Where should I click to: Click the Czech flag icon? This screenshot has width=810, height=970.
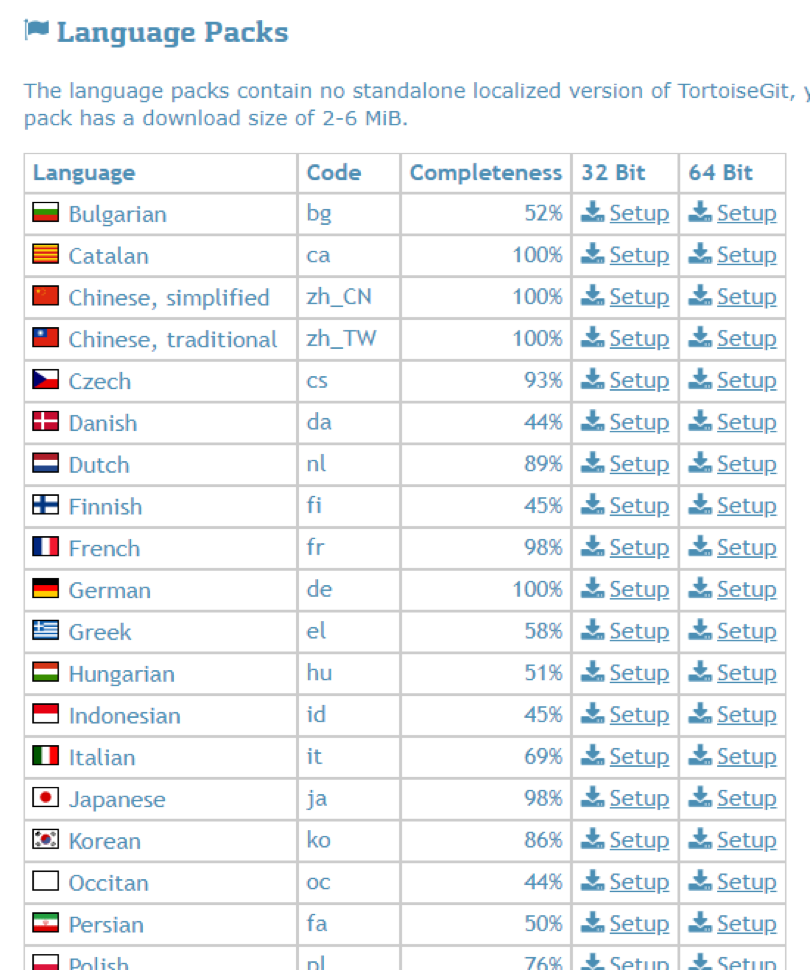pos(46,379)
